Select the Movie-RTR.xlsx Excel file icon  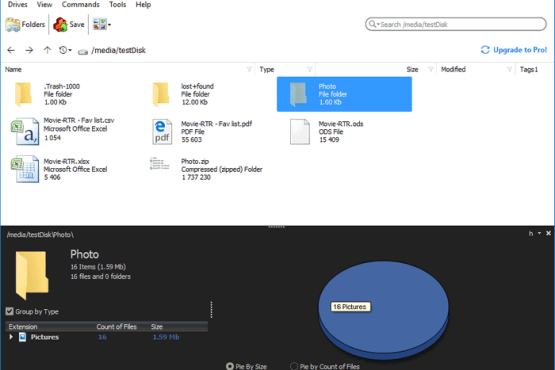(x=25, y=169)
